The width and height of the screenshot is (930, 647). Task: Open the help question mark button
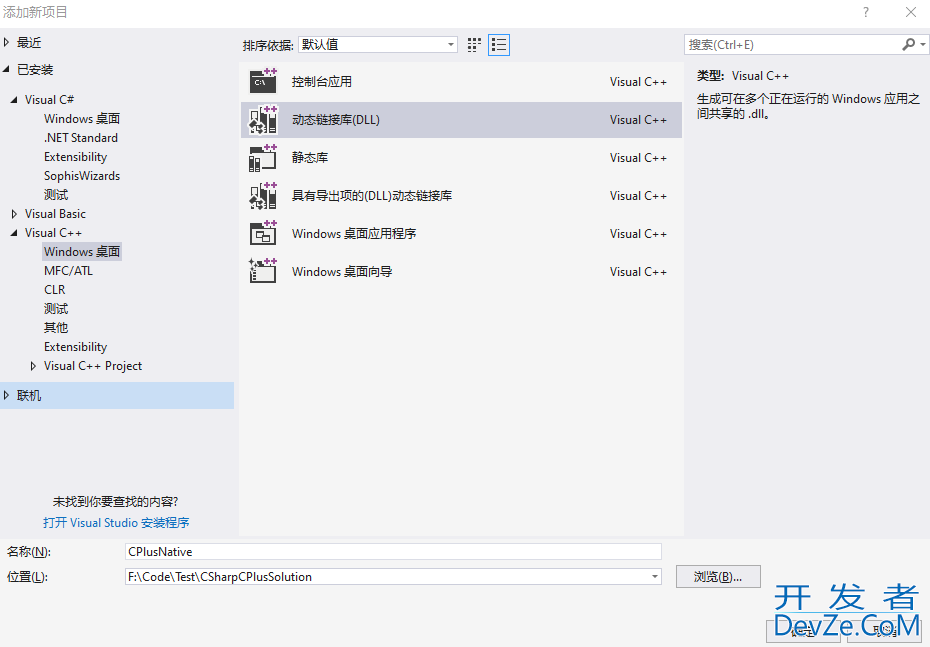click(x=866, y=12)
